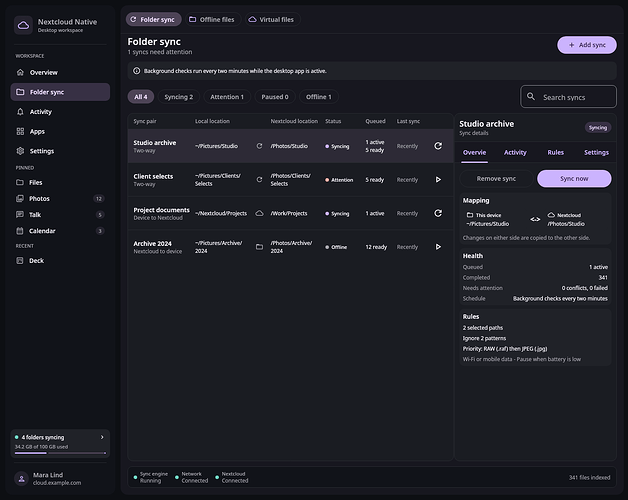Click the Remove sync button

coord(496,179)
